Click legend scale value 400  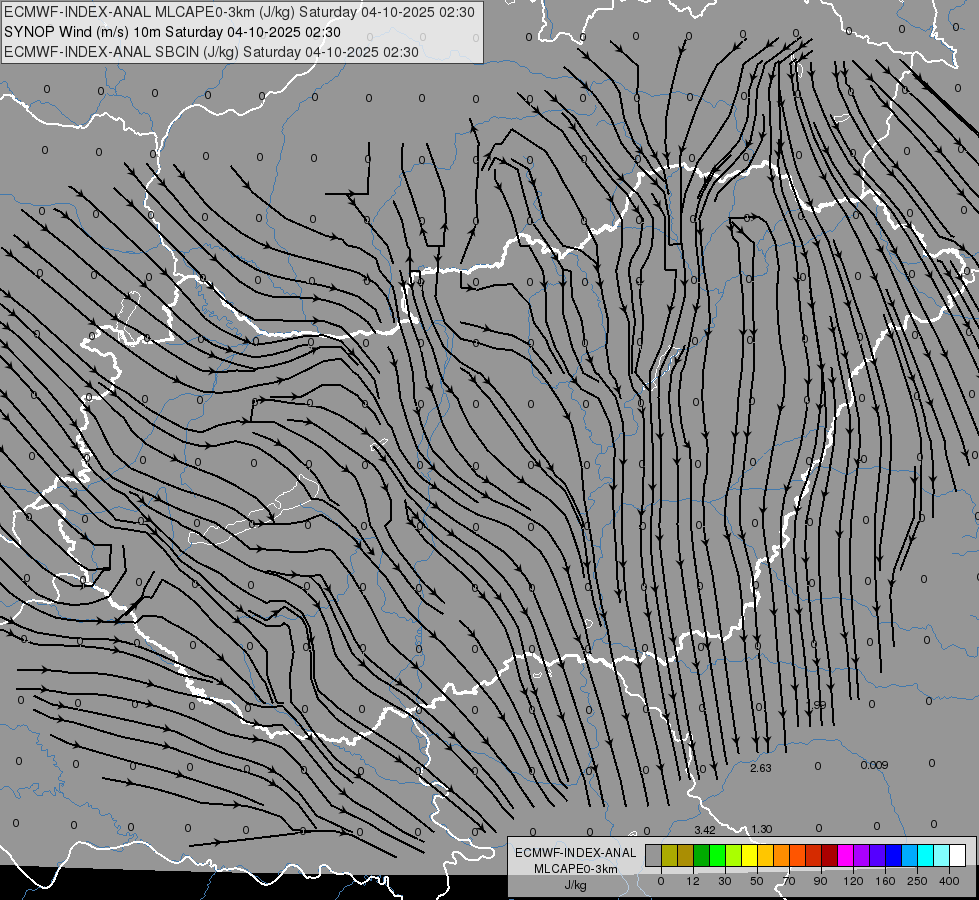[949, 881]
